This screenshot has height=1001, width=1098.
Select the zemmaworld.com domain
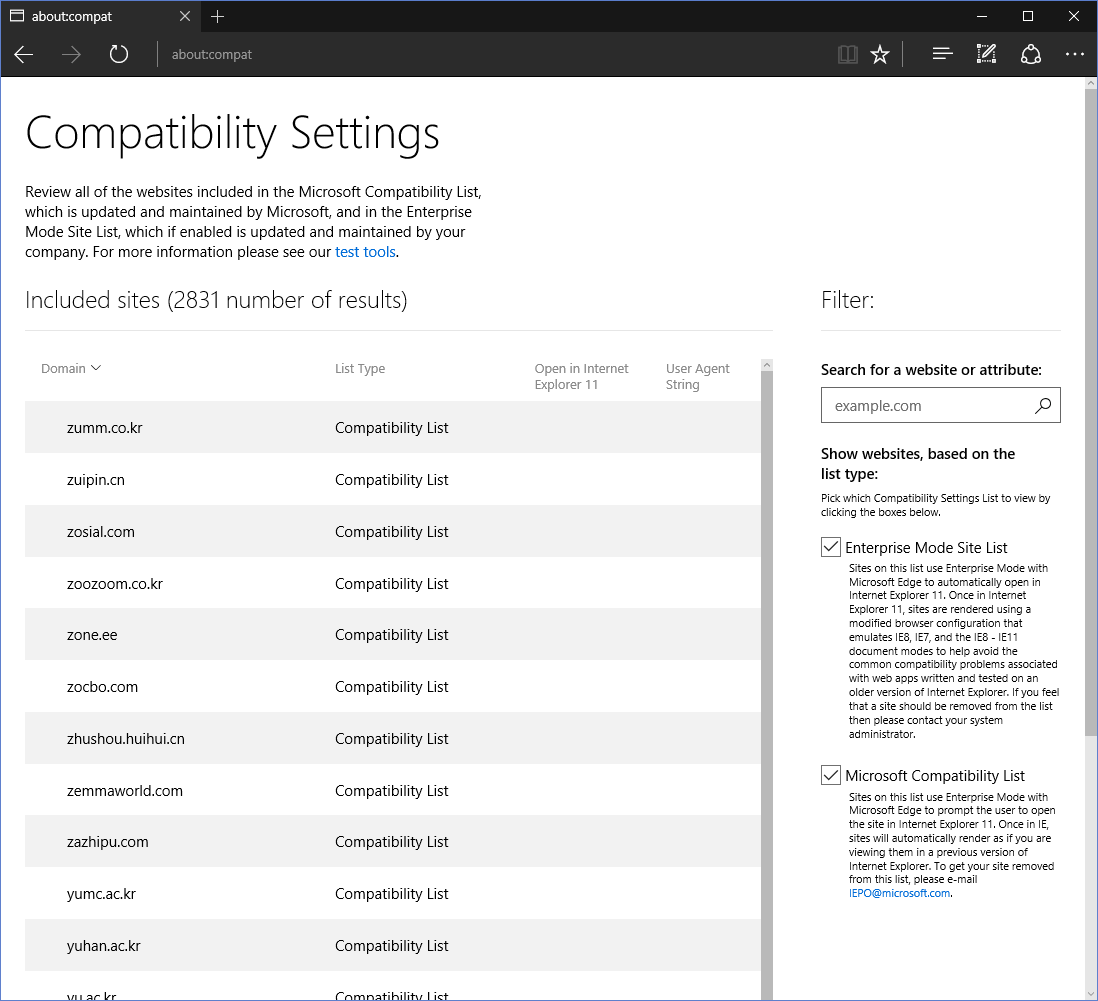pyautogui.click(x=125, y=790)
